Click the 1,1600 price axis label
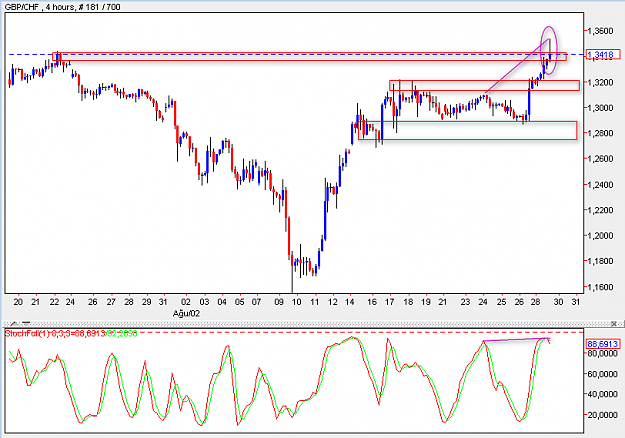Image resolution: width=625 pixels, height=438 pixels. pyautogui.click(x=601, y=287)
